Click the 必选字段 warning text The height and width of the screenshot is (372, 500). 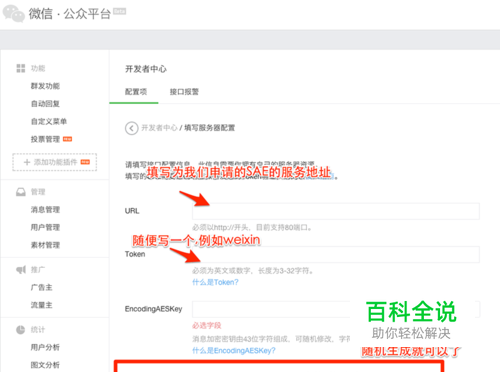point(207,326)
